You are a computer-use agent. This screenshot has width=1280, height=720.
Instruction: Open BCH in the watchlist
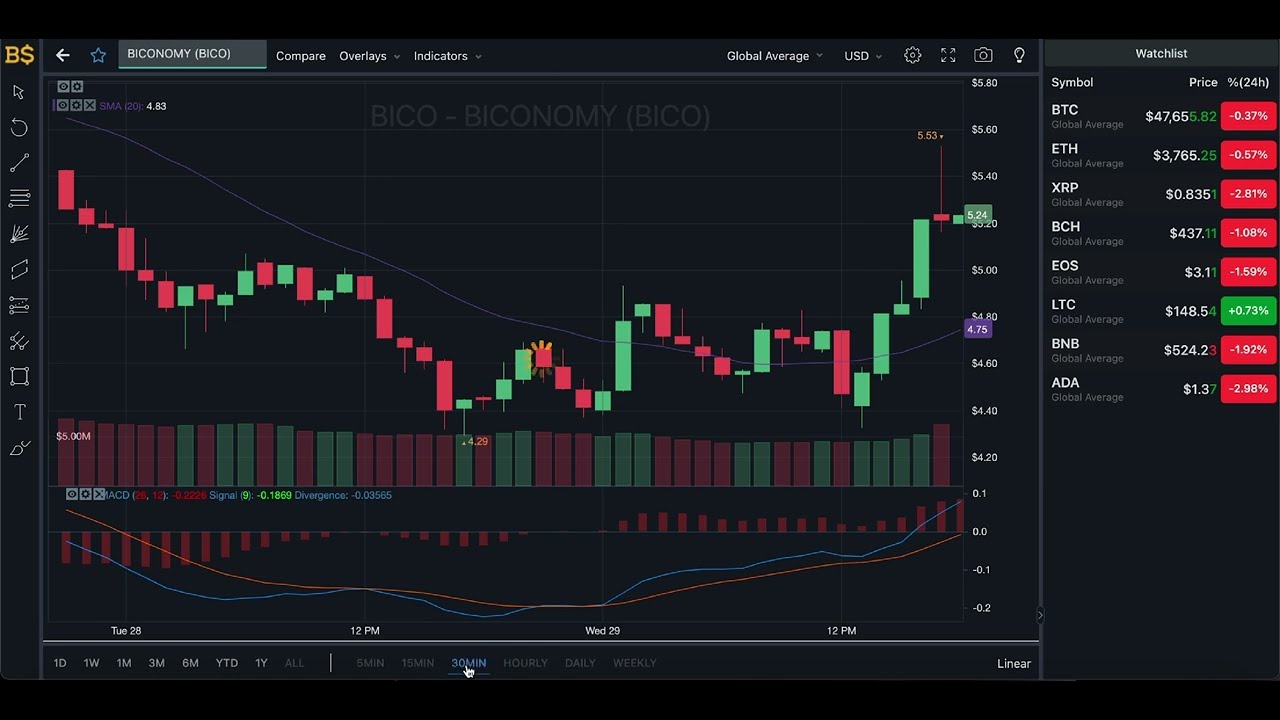click(1162, 233)
